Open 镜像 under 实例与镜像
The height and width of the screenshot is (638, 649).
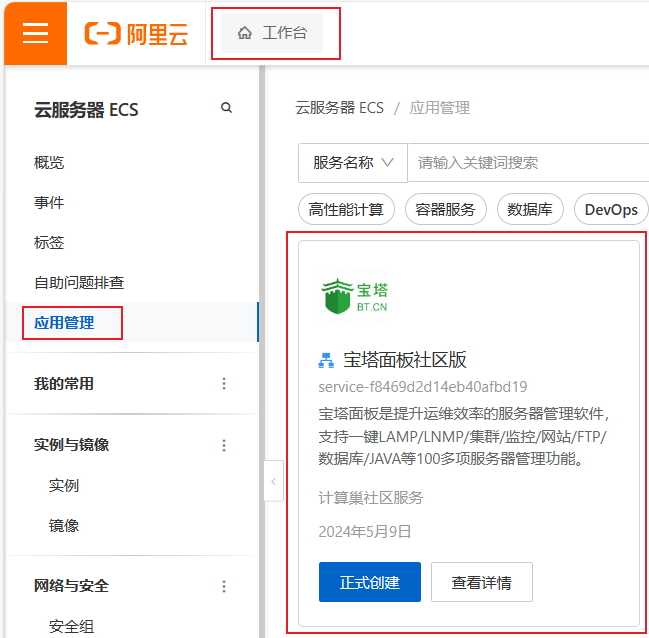64,526
